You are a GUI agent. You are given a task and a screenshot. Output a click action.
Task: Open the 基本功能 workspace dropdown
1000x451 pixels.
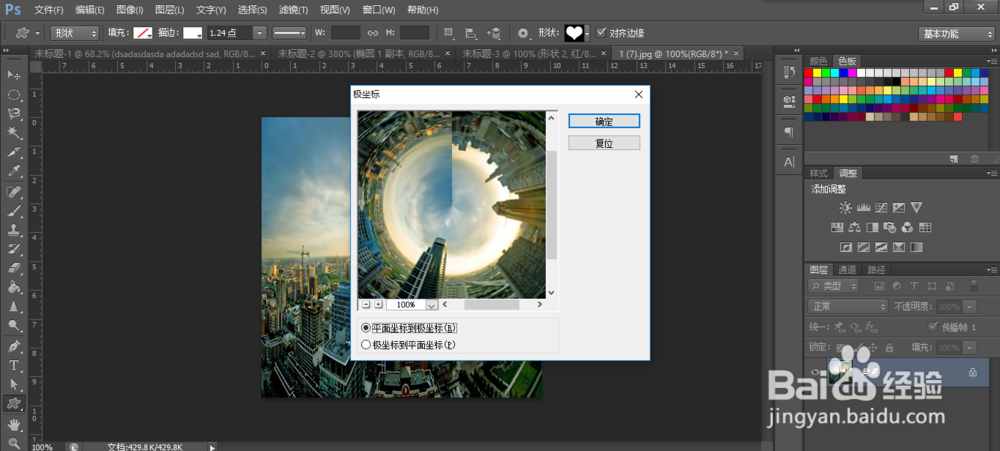(x=956, y=34)
